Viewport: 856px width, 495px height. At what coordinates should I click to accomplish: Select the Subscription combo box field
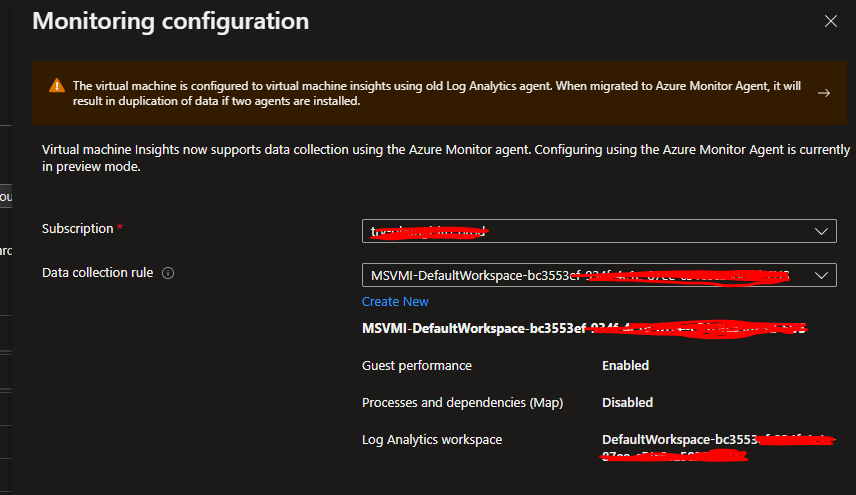click(x=599, y=231)
